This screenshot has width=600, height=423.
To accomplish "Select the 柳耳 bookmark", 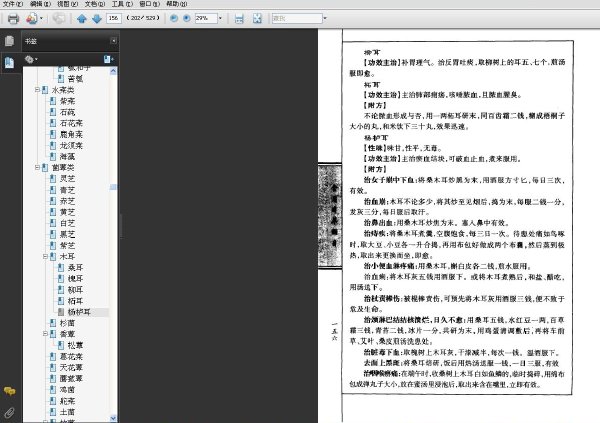I will click(75, 290).
